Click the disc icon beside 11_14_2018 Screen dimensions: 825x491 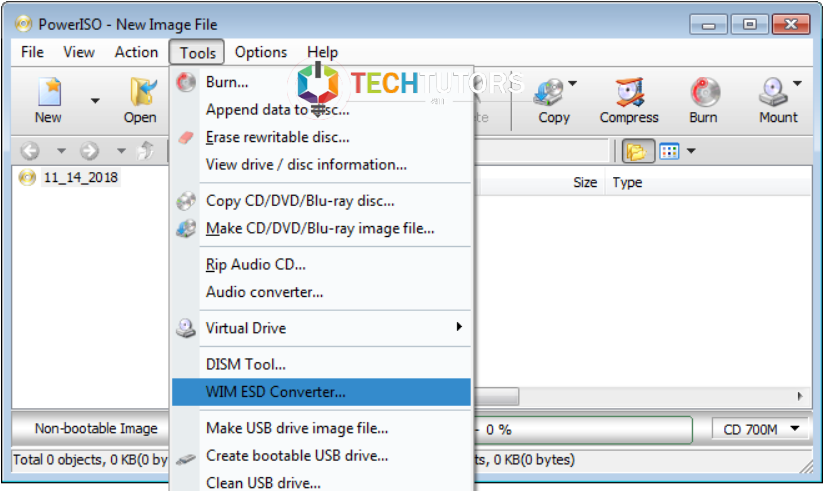(x=27, y=177)
